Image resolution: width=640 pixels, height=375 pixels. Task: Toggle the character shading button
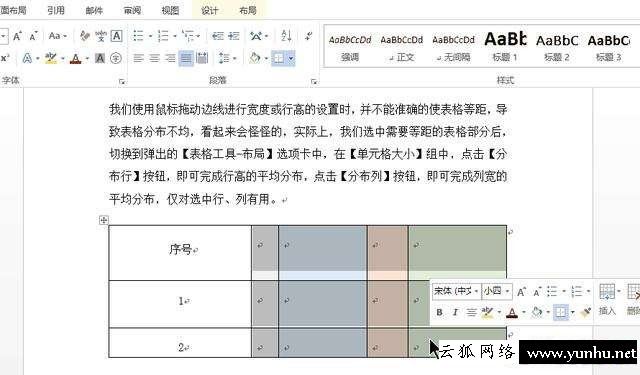point(100,58)
